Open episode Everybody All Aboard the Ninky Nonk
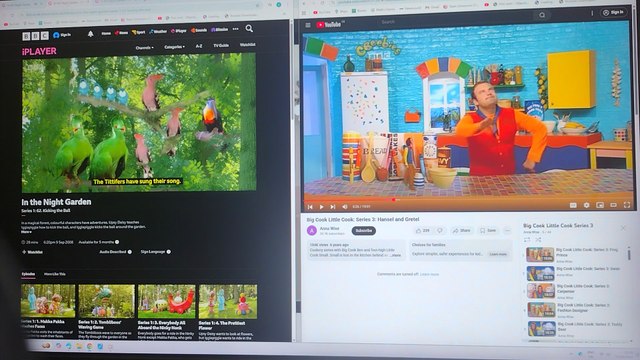Viewport: 640px width, 360px height. tap(167, 312)
